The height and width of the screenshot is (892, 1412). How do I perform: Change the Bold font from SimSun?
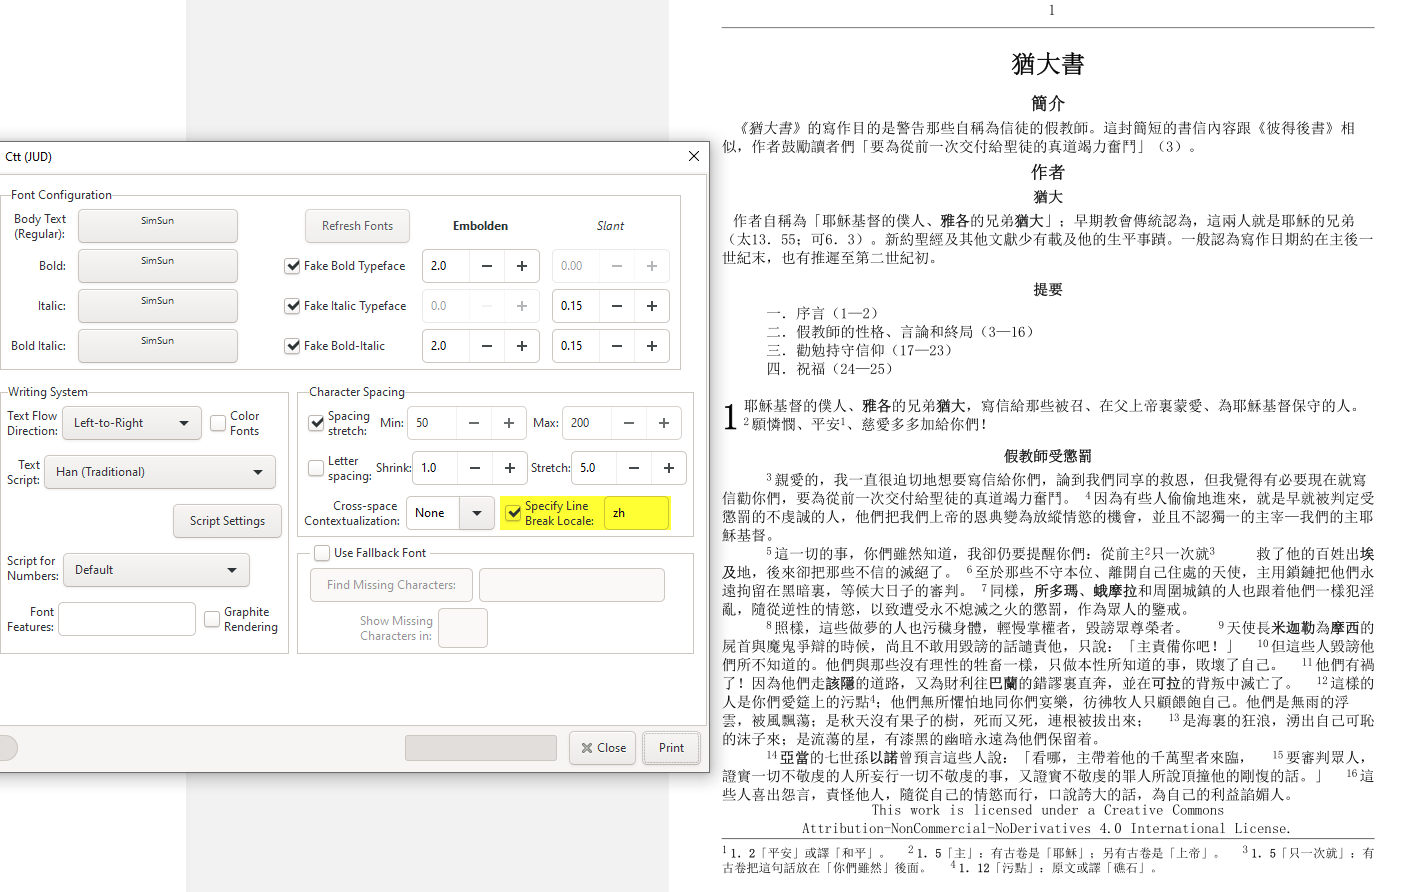coord(157,266)
